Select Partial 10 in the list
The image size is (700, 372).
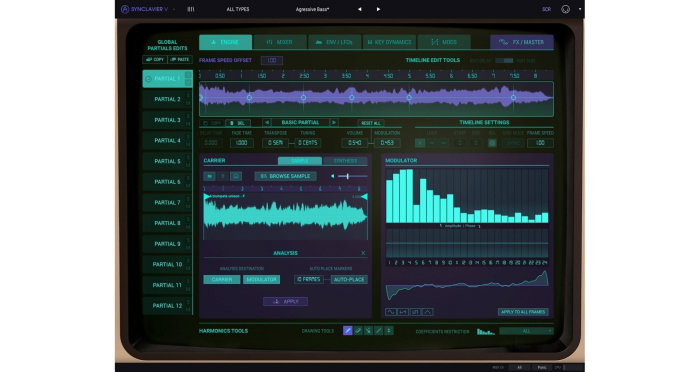tap(167, 264)
